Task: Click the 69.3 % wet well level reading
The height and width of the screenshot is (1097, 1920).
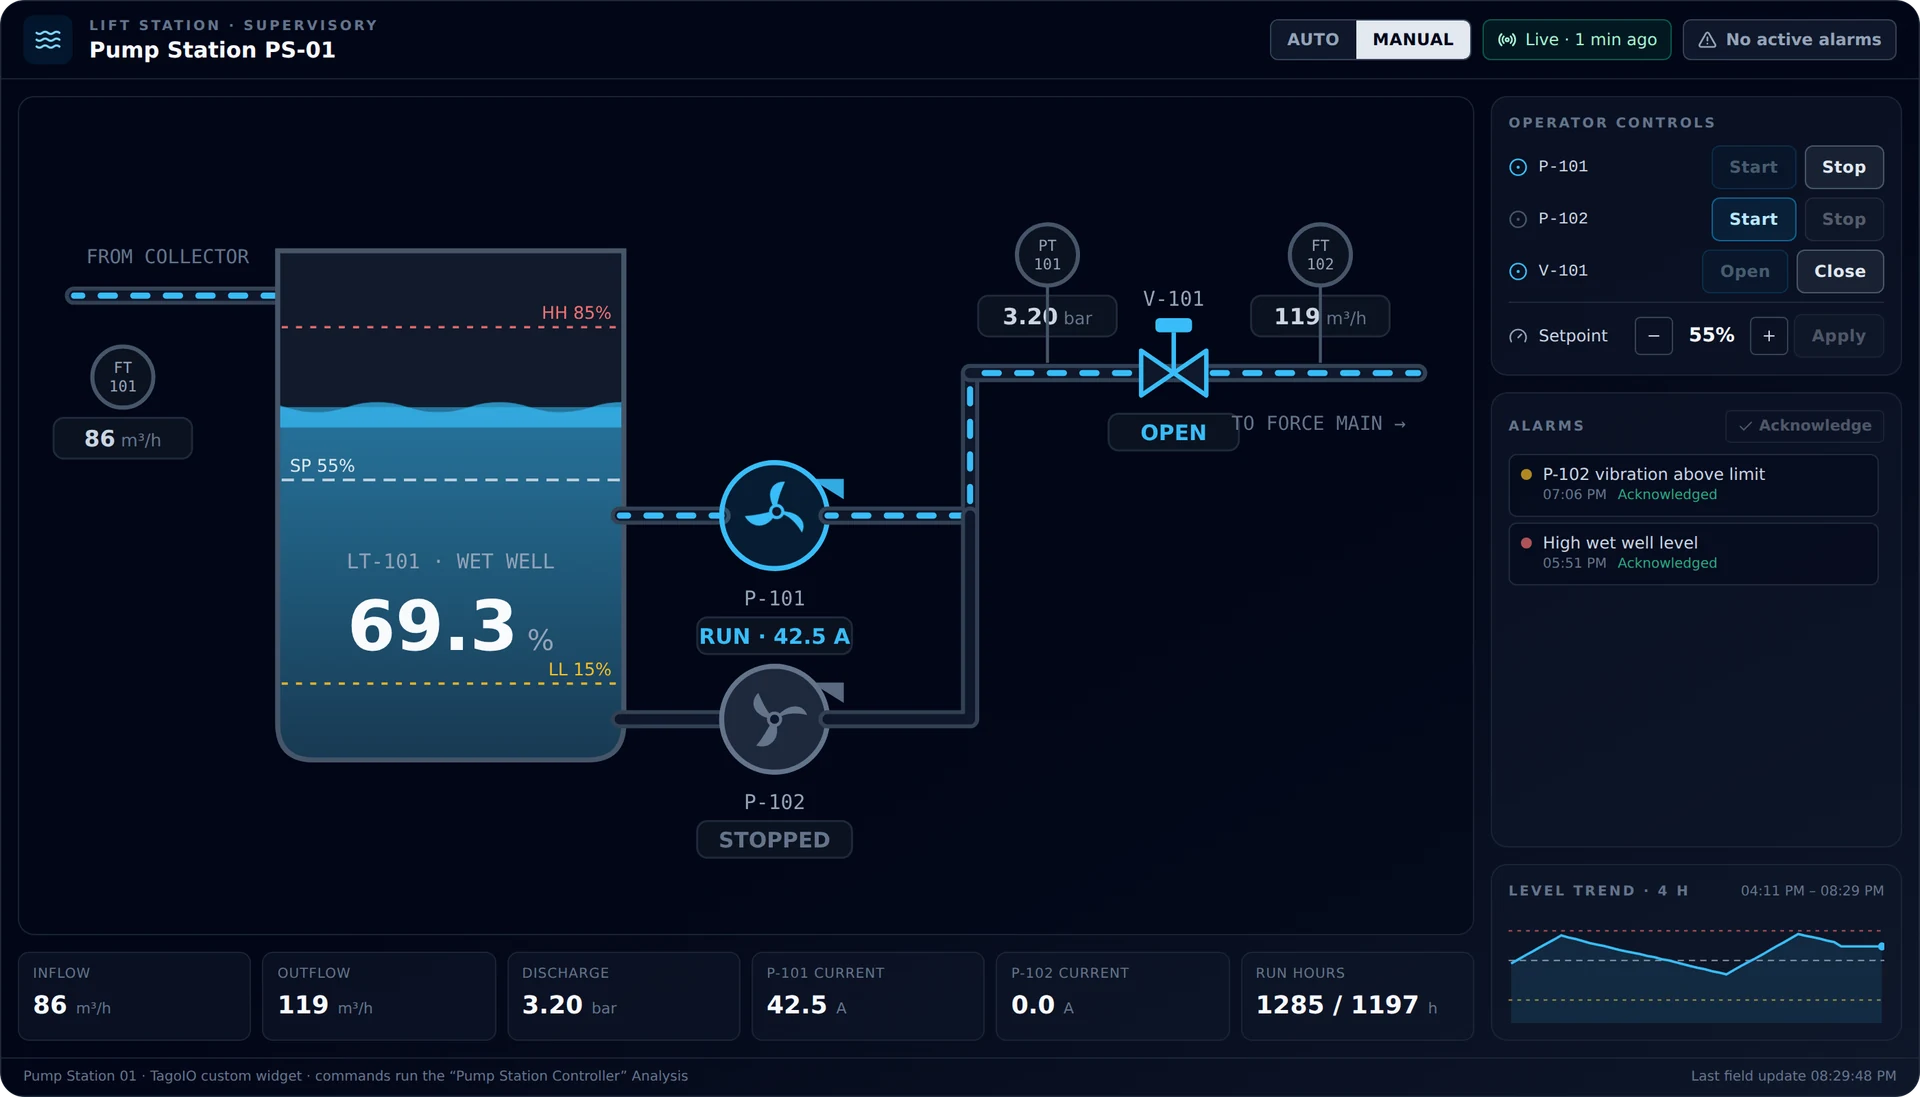Action: (451, 627)
